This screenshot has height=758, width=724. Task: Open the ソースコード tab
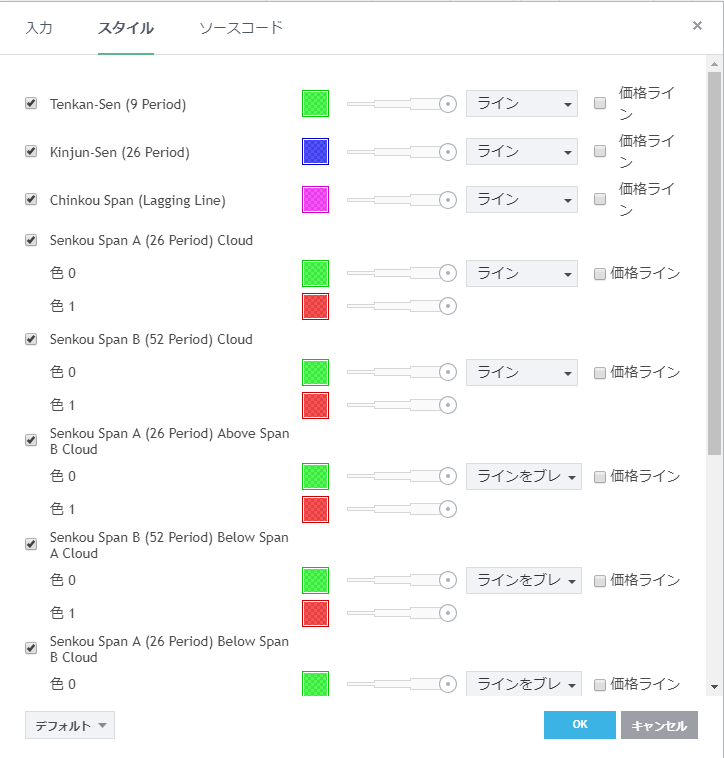point(241,28)
